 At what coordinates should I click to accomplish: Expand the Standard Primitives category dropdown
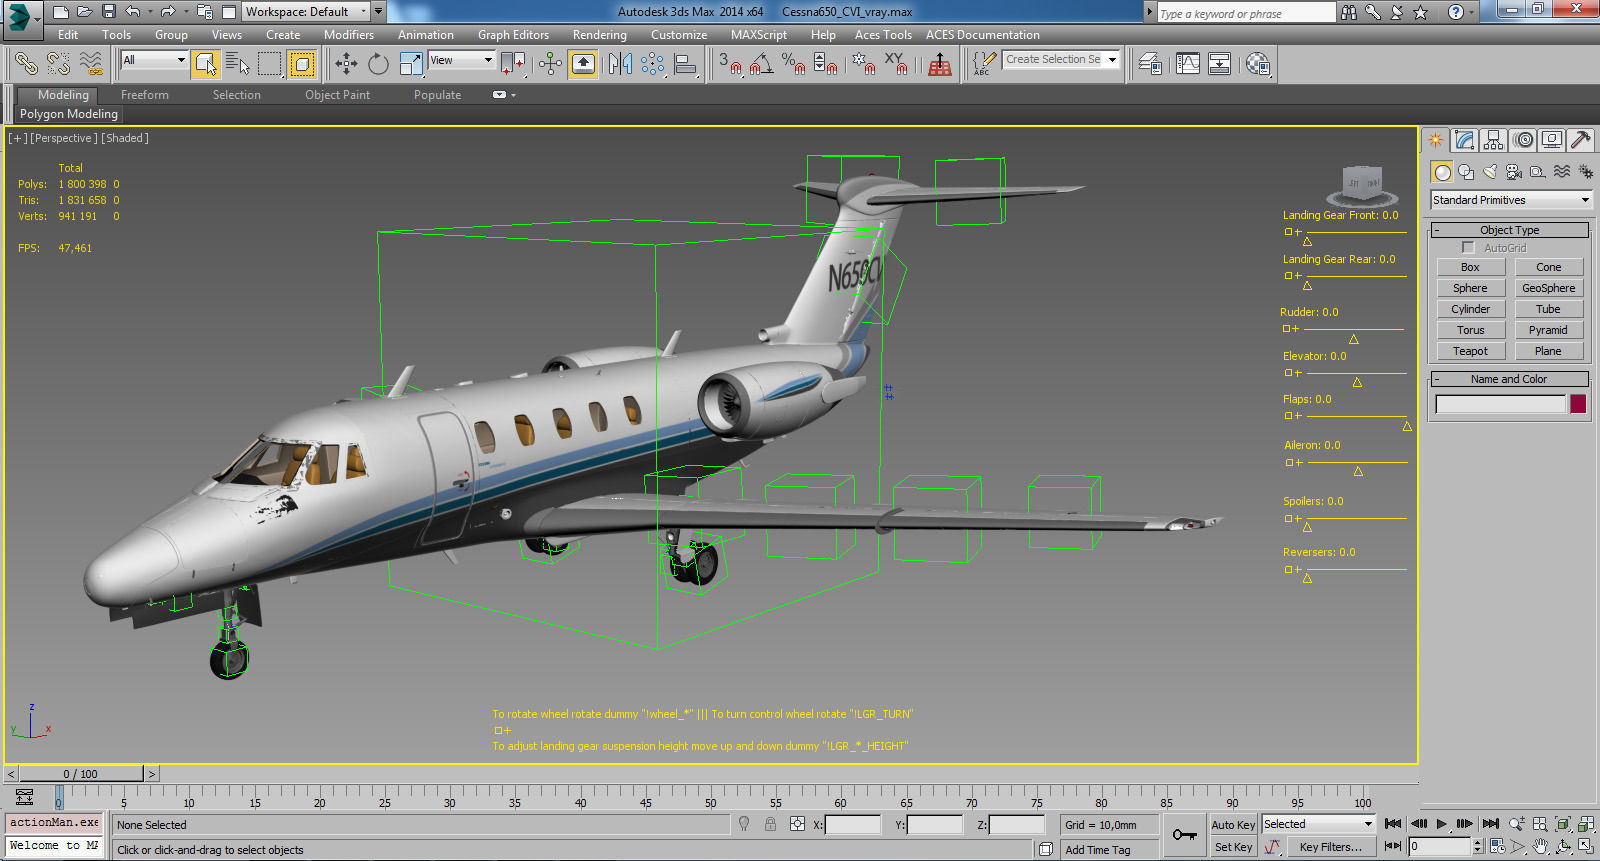click(1510, 200)
